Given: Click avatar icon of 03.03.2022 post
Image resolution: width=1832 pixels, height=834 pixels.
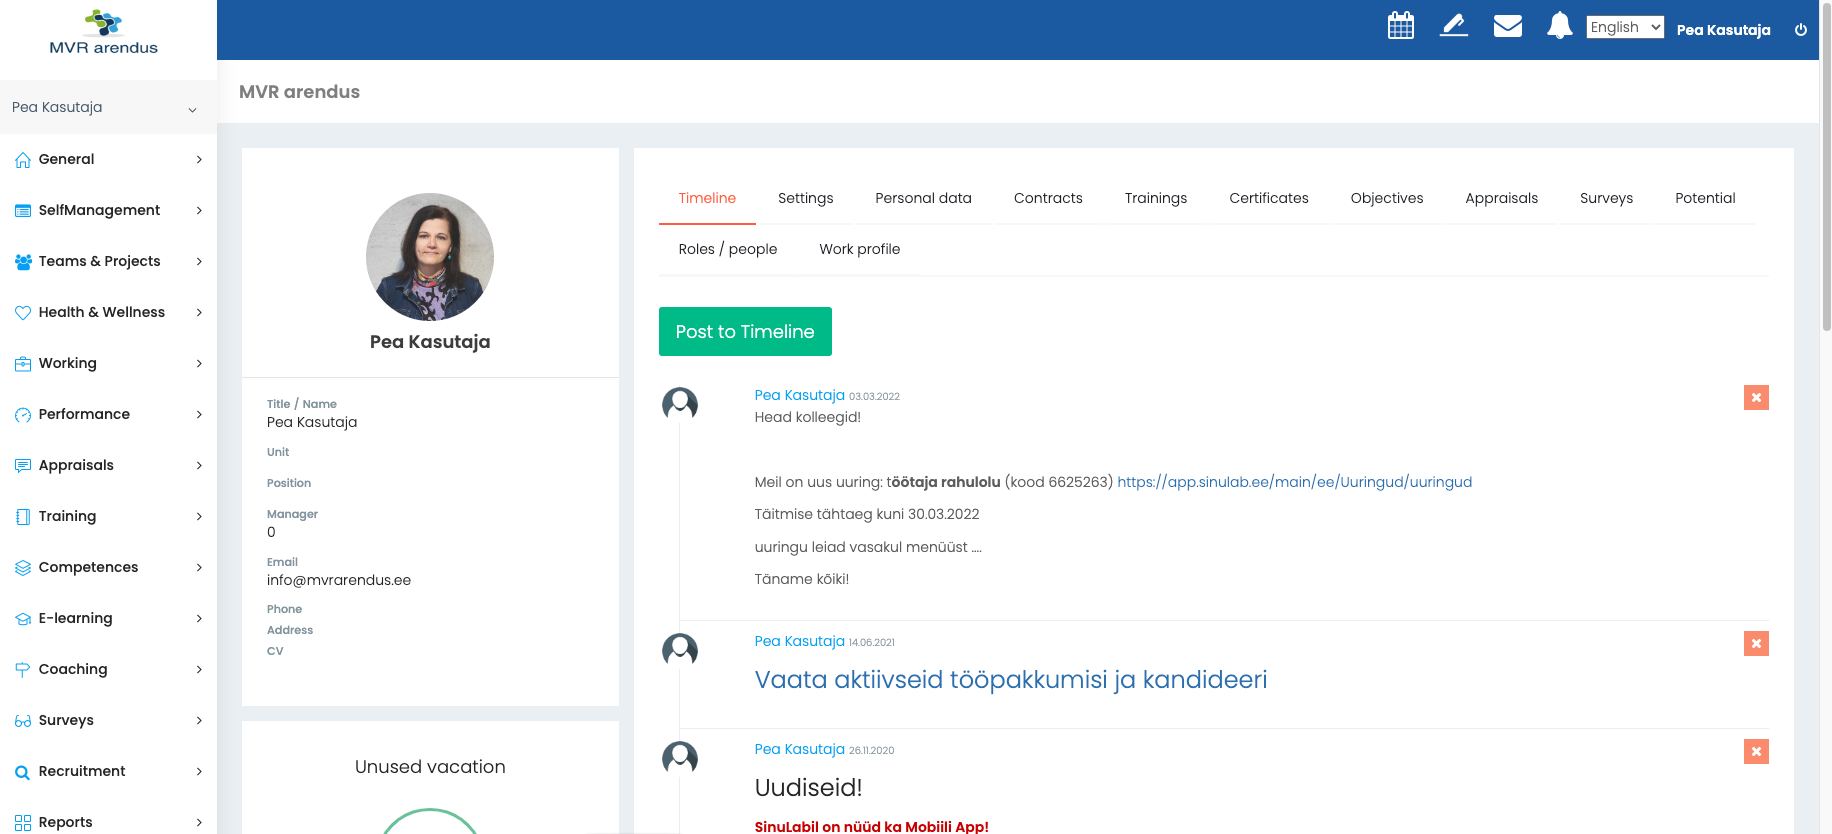Looking at the screenshot, I should point(680,404).
